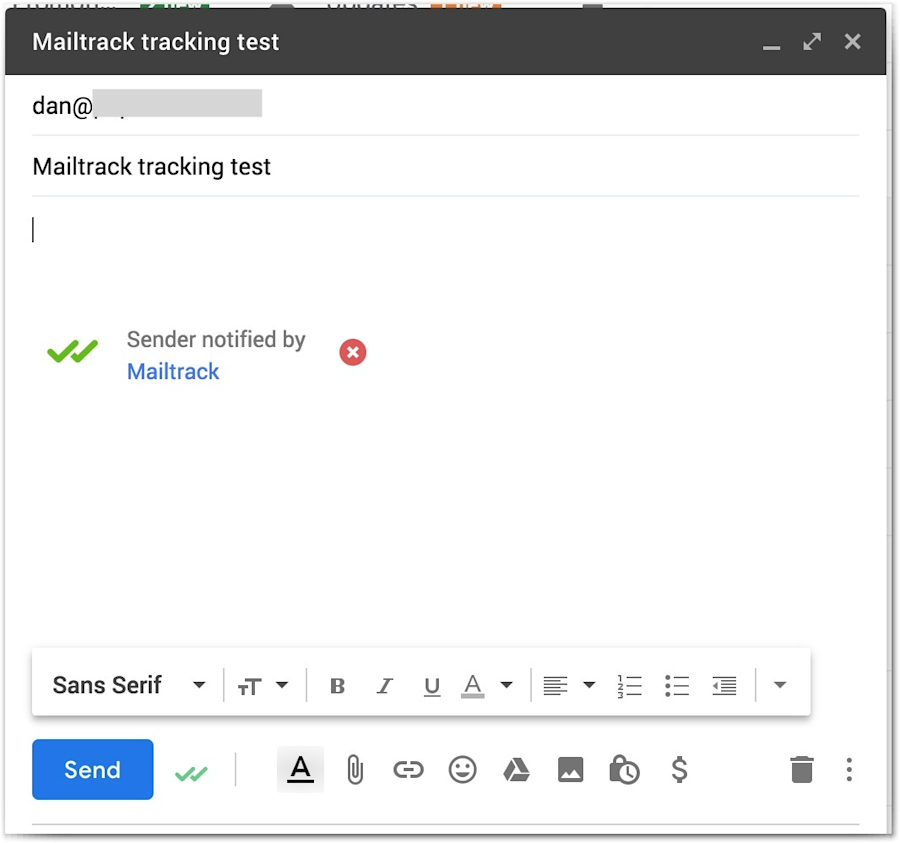Expand more formatting options
Viewport: 900px width, 843px height.
click(x=779, y=685)
